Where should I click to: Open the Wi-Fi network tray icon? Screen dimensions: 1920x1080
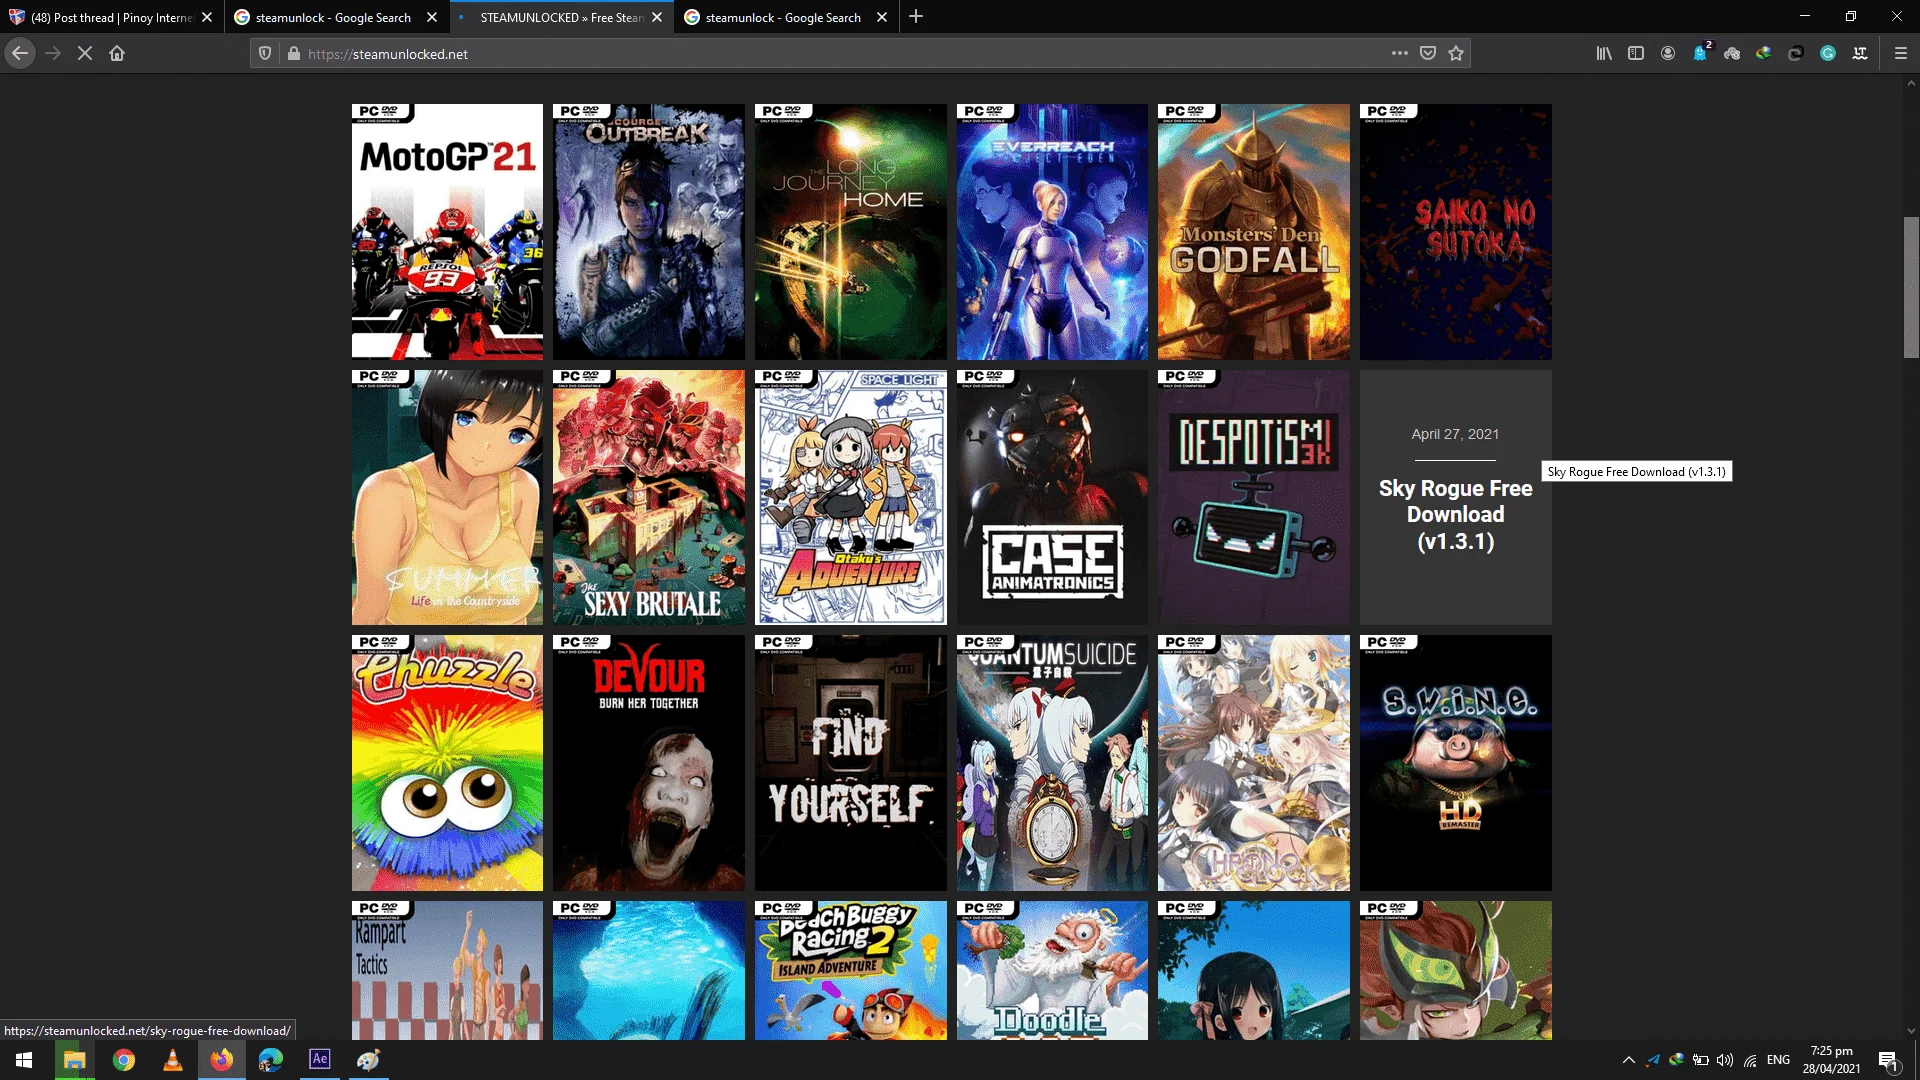tap(1750, 1060)
